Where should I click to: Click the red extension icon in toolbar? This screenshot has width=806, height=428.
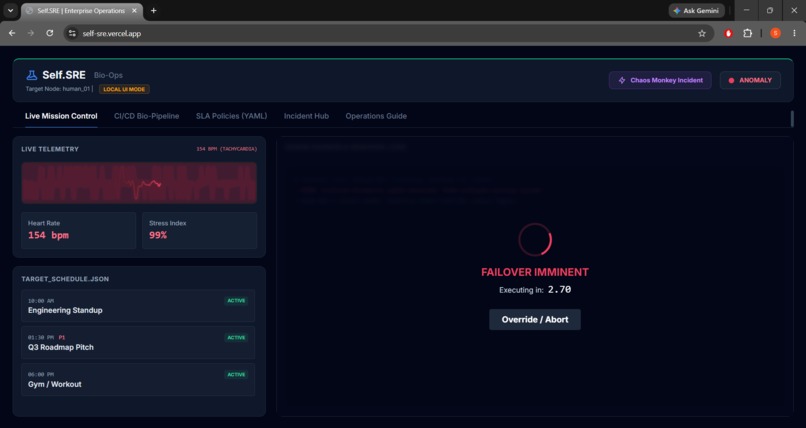point(728,33)
